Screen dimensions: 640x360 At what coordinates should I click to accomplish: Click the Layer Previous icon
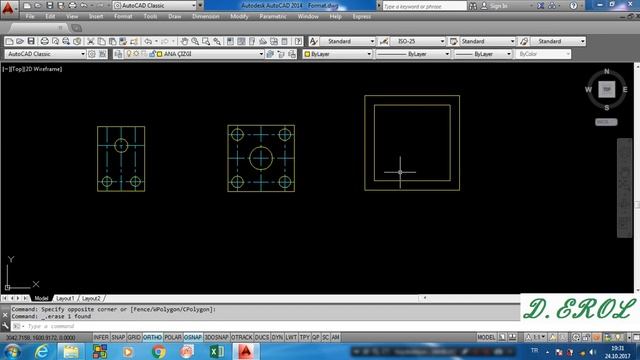(x=281, y=54)
